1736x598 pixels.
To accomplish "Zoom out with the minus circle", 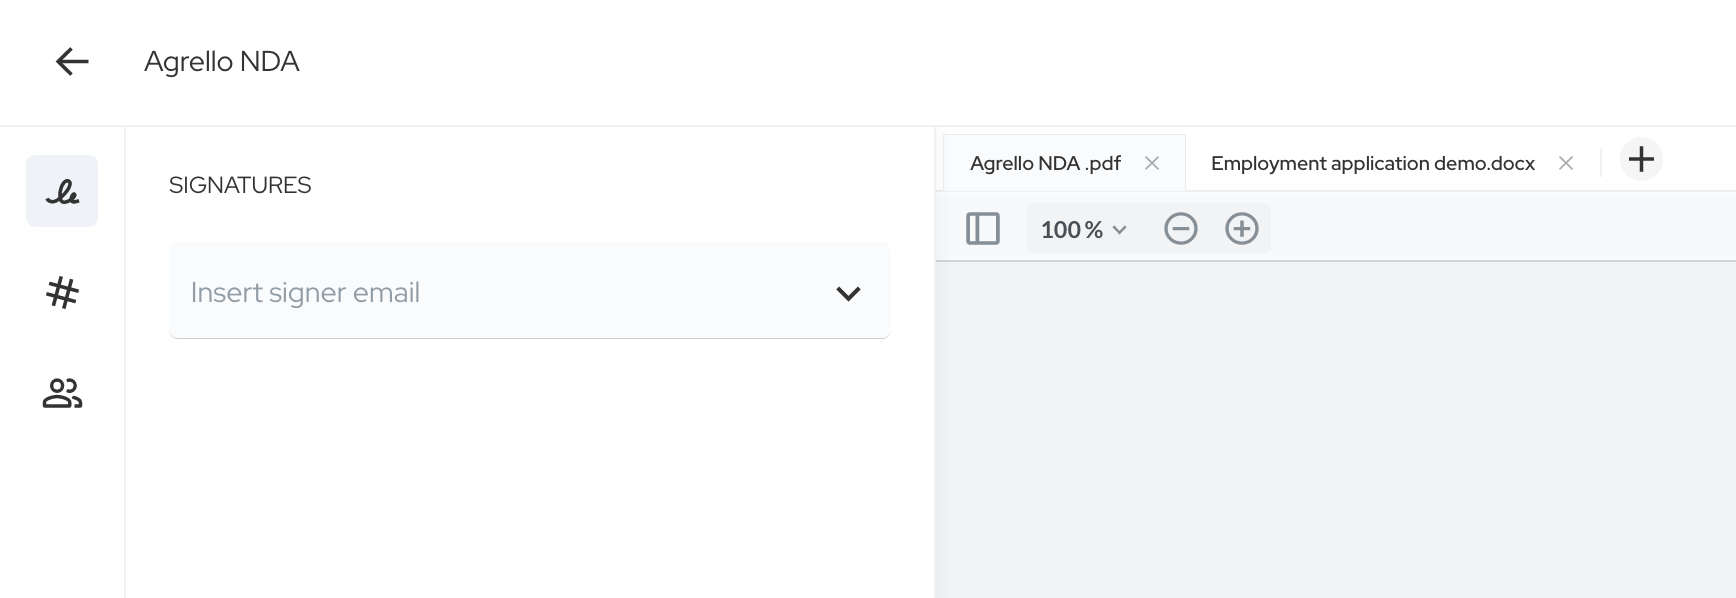I will pyautogui.click(x=1181, y=229).
